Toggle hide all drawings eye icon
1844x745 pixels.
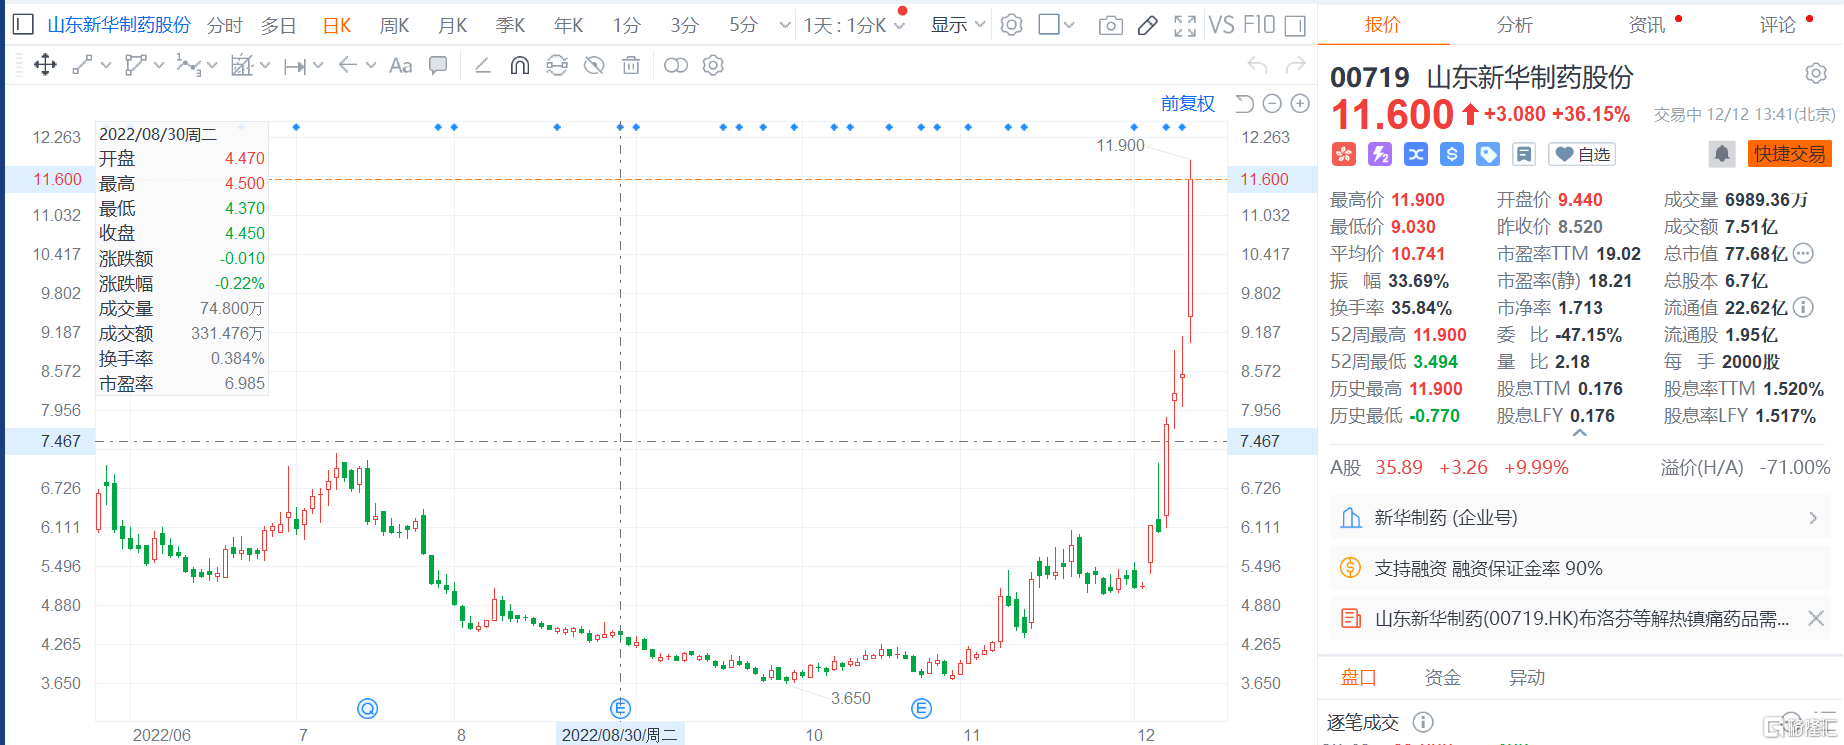coord(594,65)
